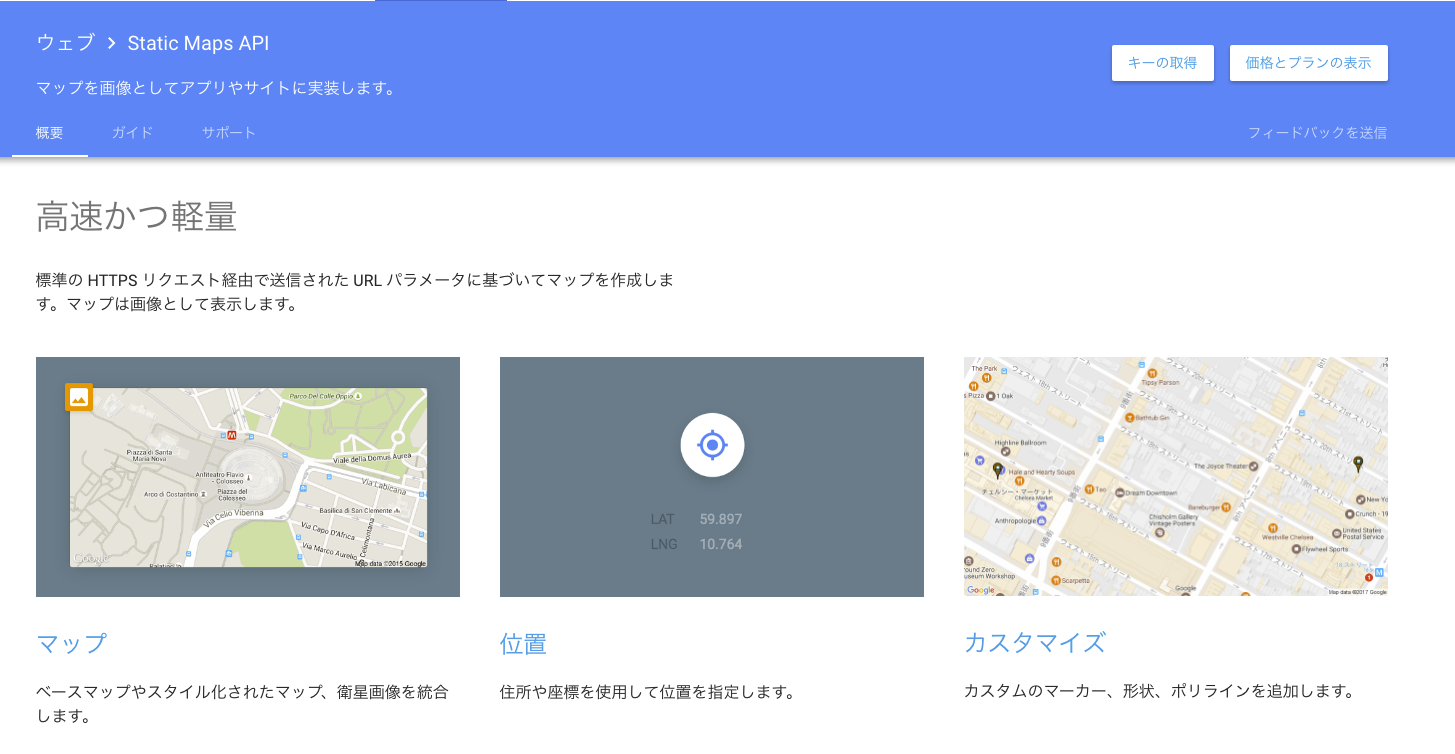Click the キーの取得 button
The image size is (1455, 754).
1162,62
